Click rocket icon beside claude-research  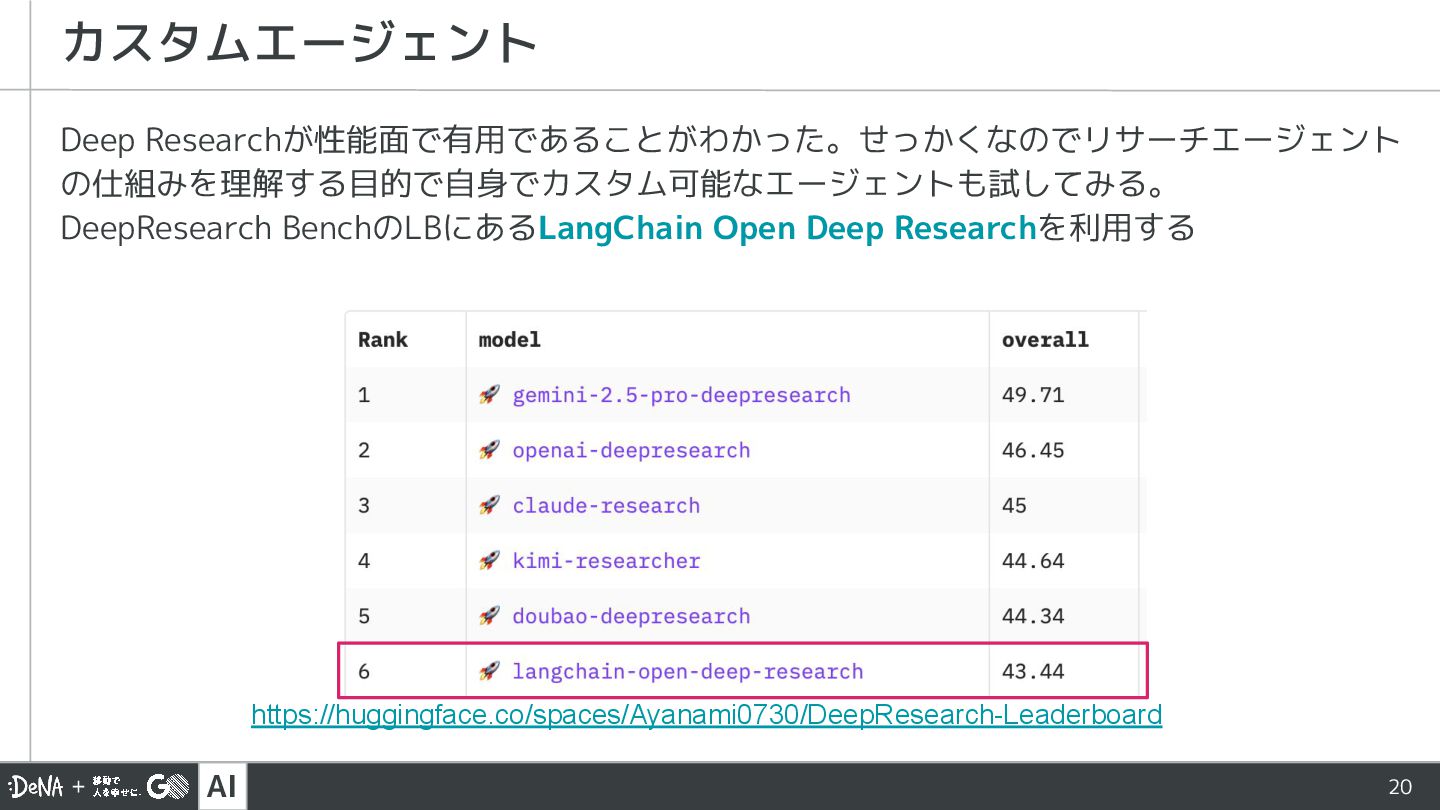[489, 505]
